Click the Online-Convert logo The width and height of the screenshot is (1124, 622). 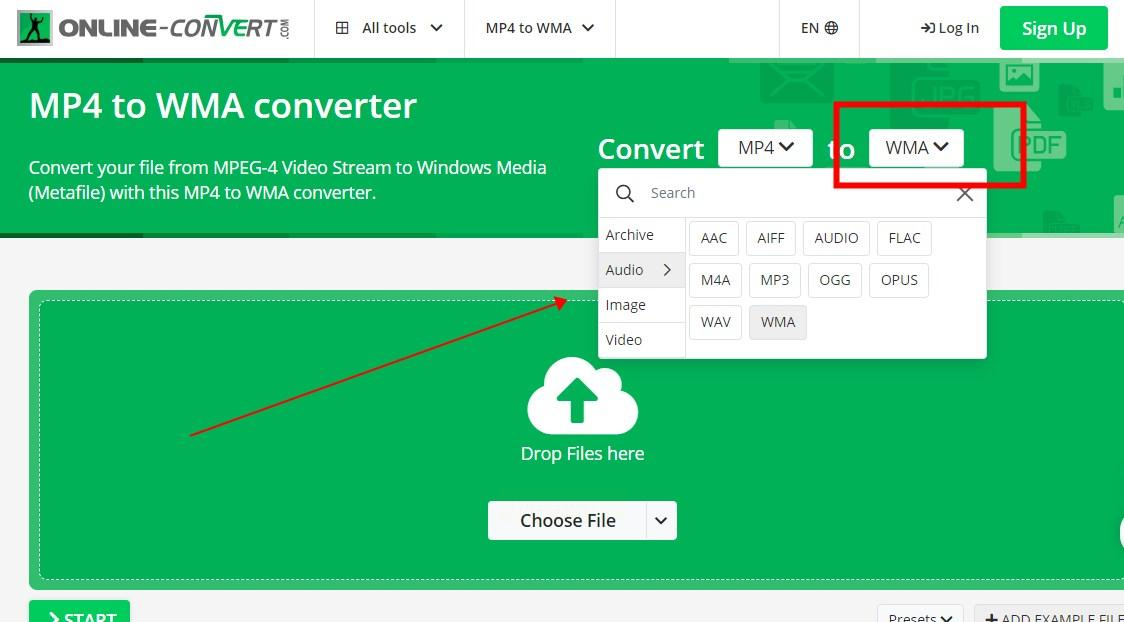pos(153,28)
